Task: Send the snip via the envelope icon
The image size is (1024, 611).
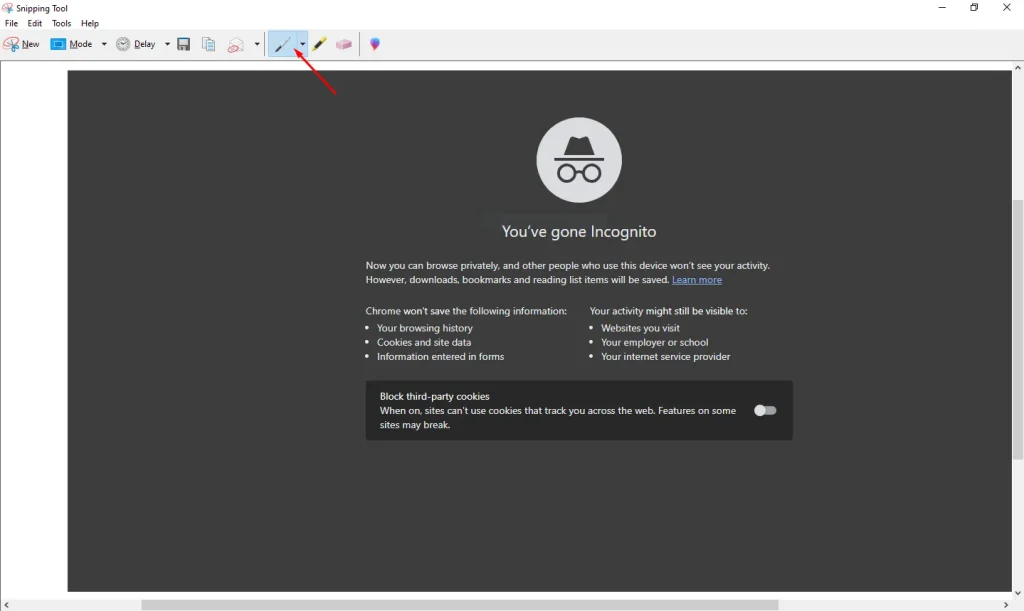Action: [x=235, y=44]
